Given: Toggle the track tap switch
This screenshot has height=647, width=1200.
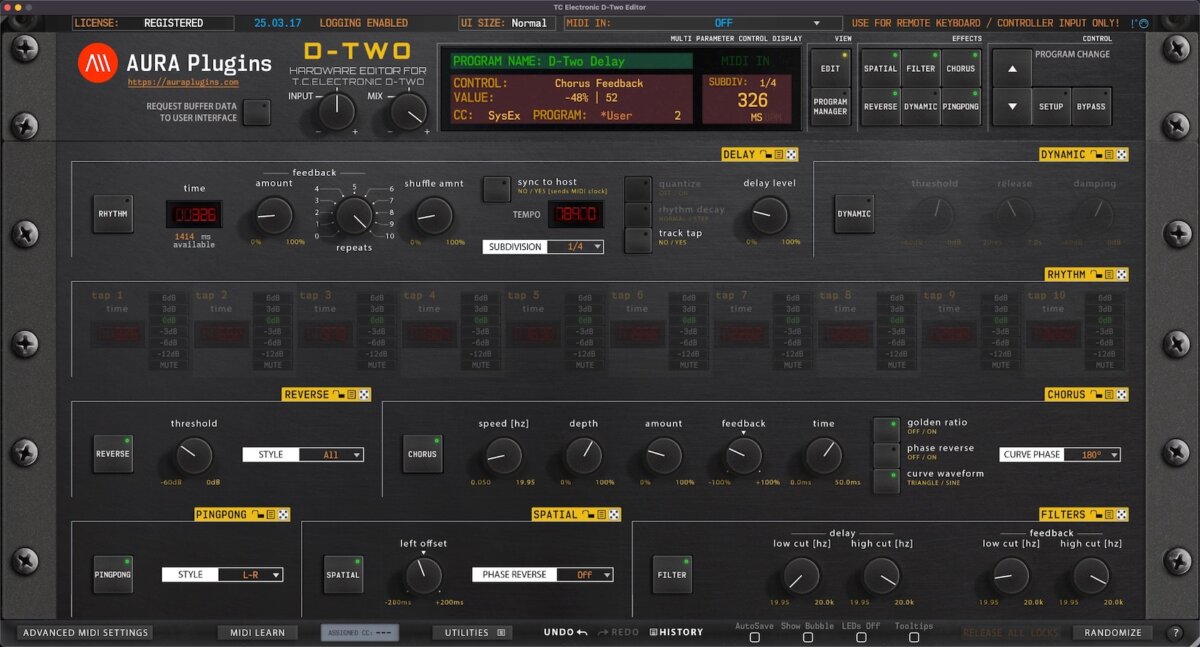Looking at the screenshot, I should pos(638,240).
